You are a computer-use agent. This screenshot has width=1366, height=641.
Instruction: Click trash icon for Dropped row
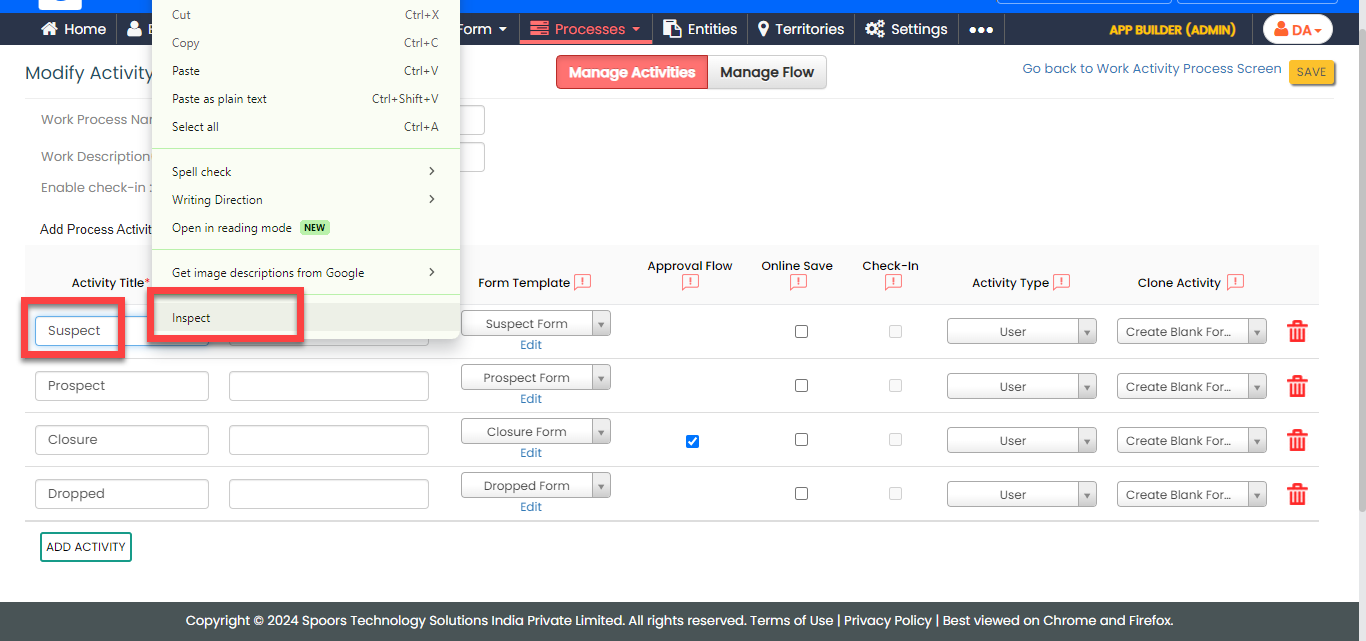click(1297, 494)
